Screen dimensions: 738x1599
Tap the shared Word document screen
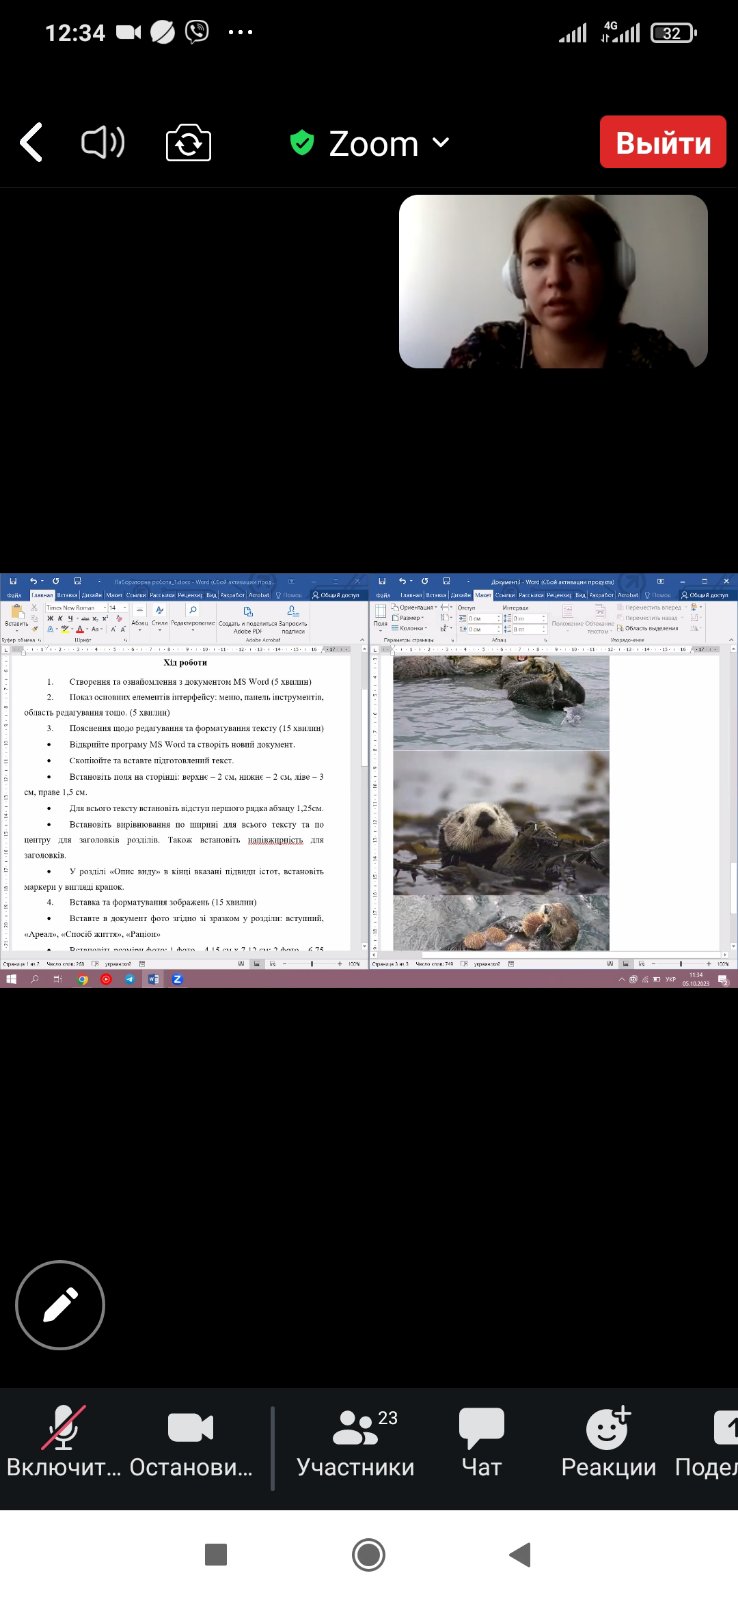click(x=369, y=780)
